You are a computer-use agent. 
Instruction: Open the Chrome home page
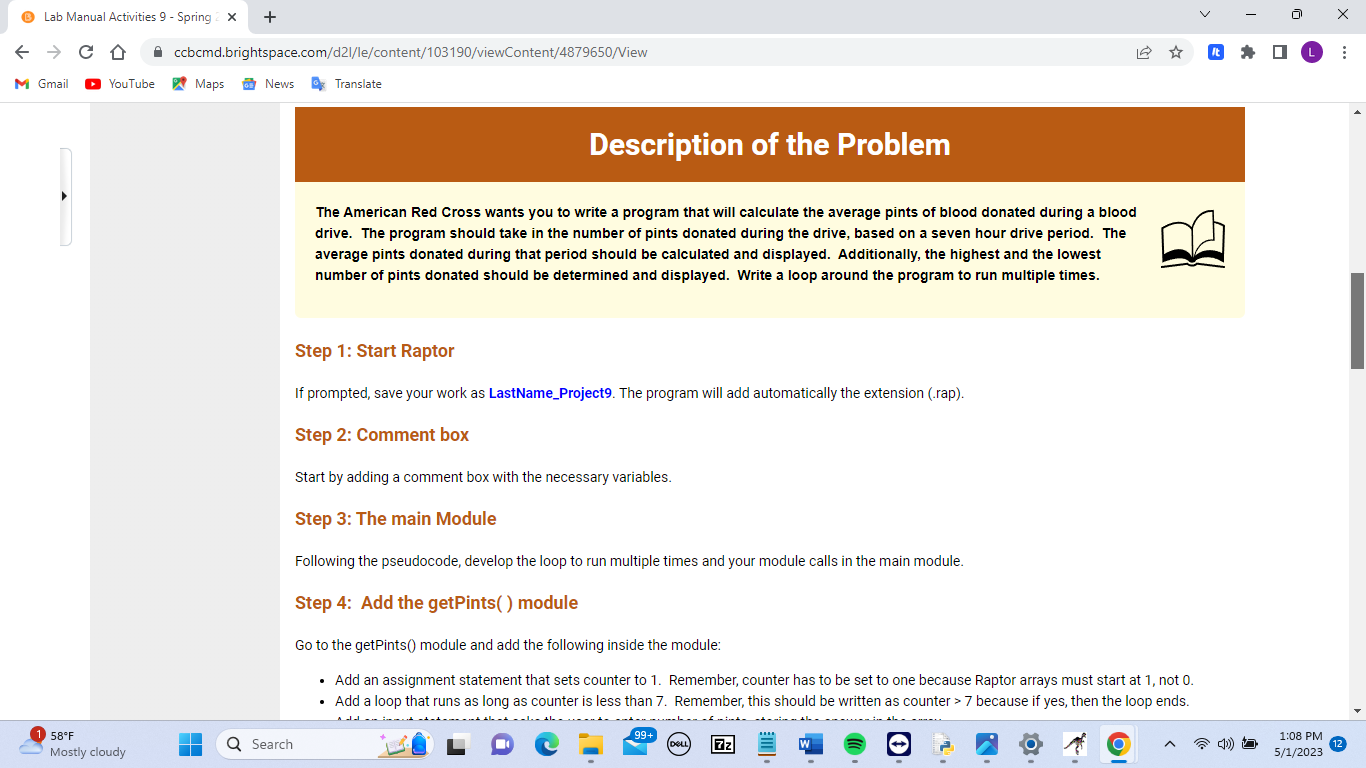coord(117,52)
